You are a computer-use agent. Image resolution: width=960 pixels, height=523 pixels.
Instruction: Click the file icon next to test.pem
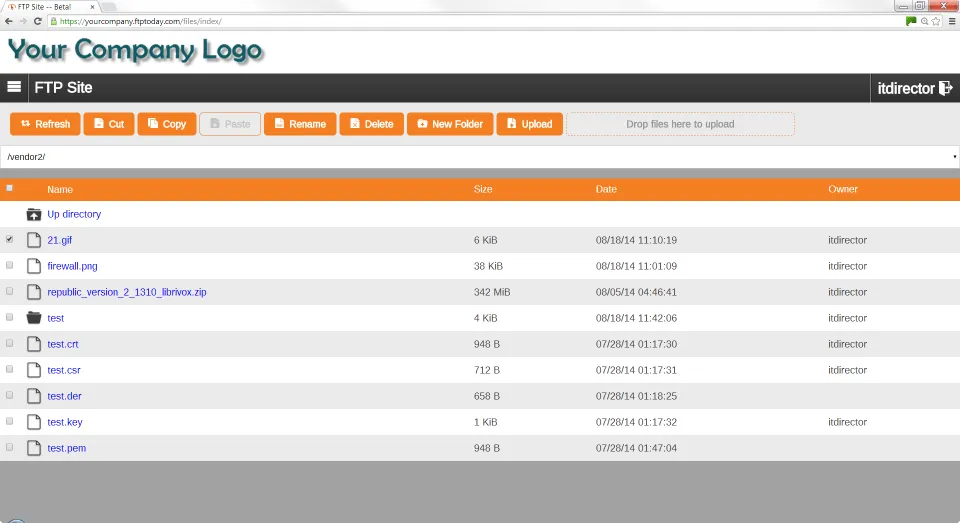(34, 448)
